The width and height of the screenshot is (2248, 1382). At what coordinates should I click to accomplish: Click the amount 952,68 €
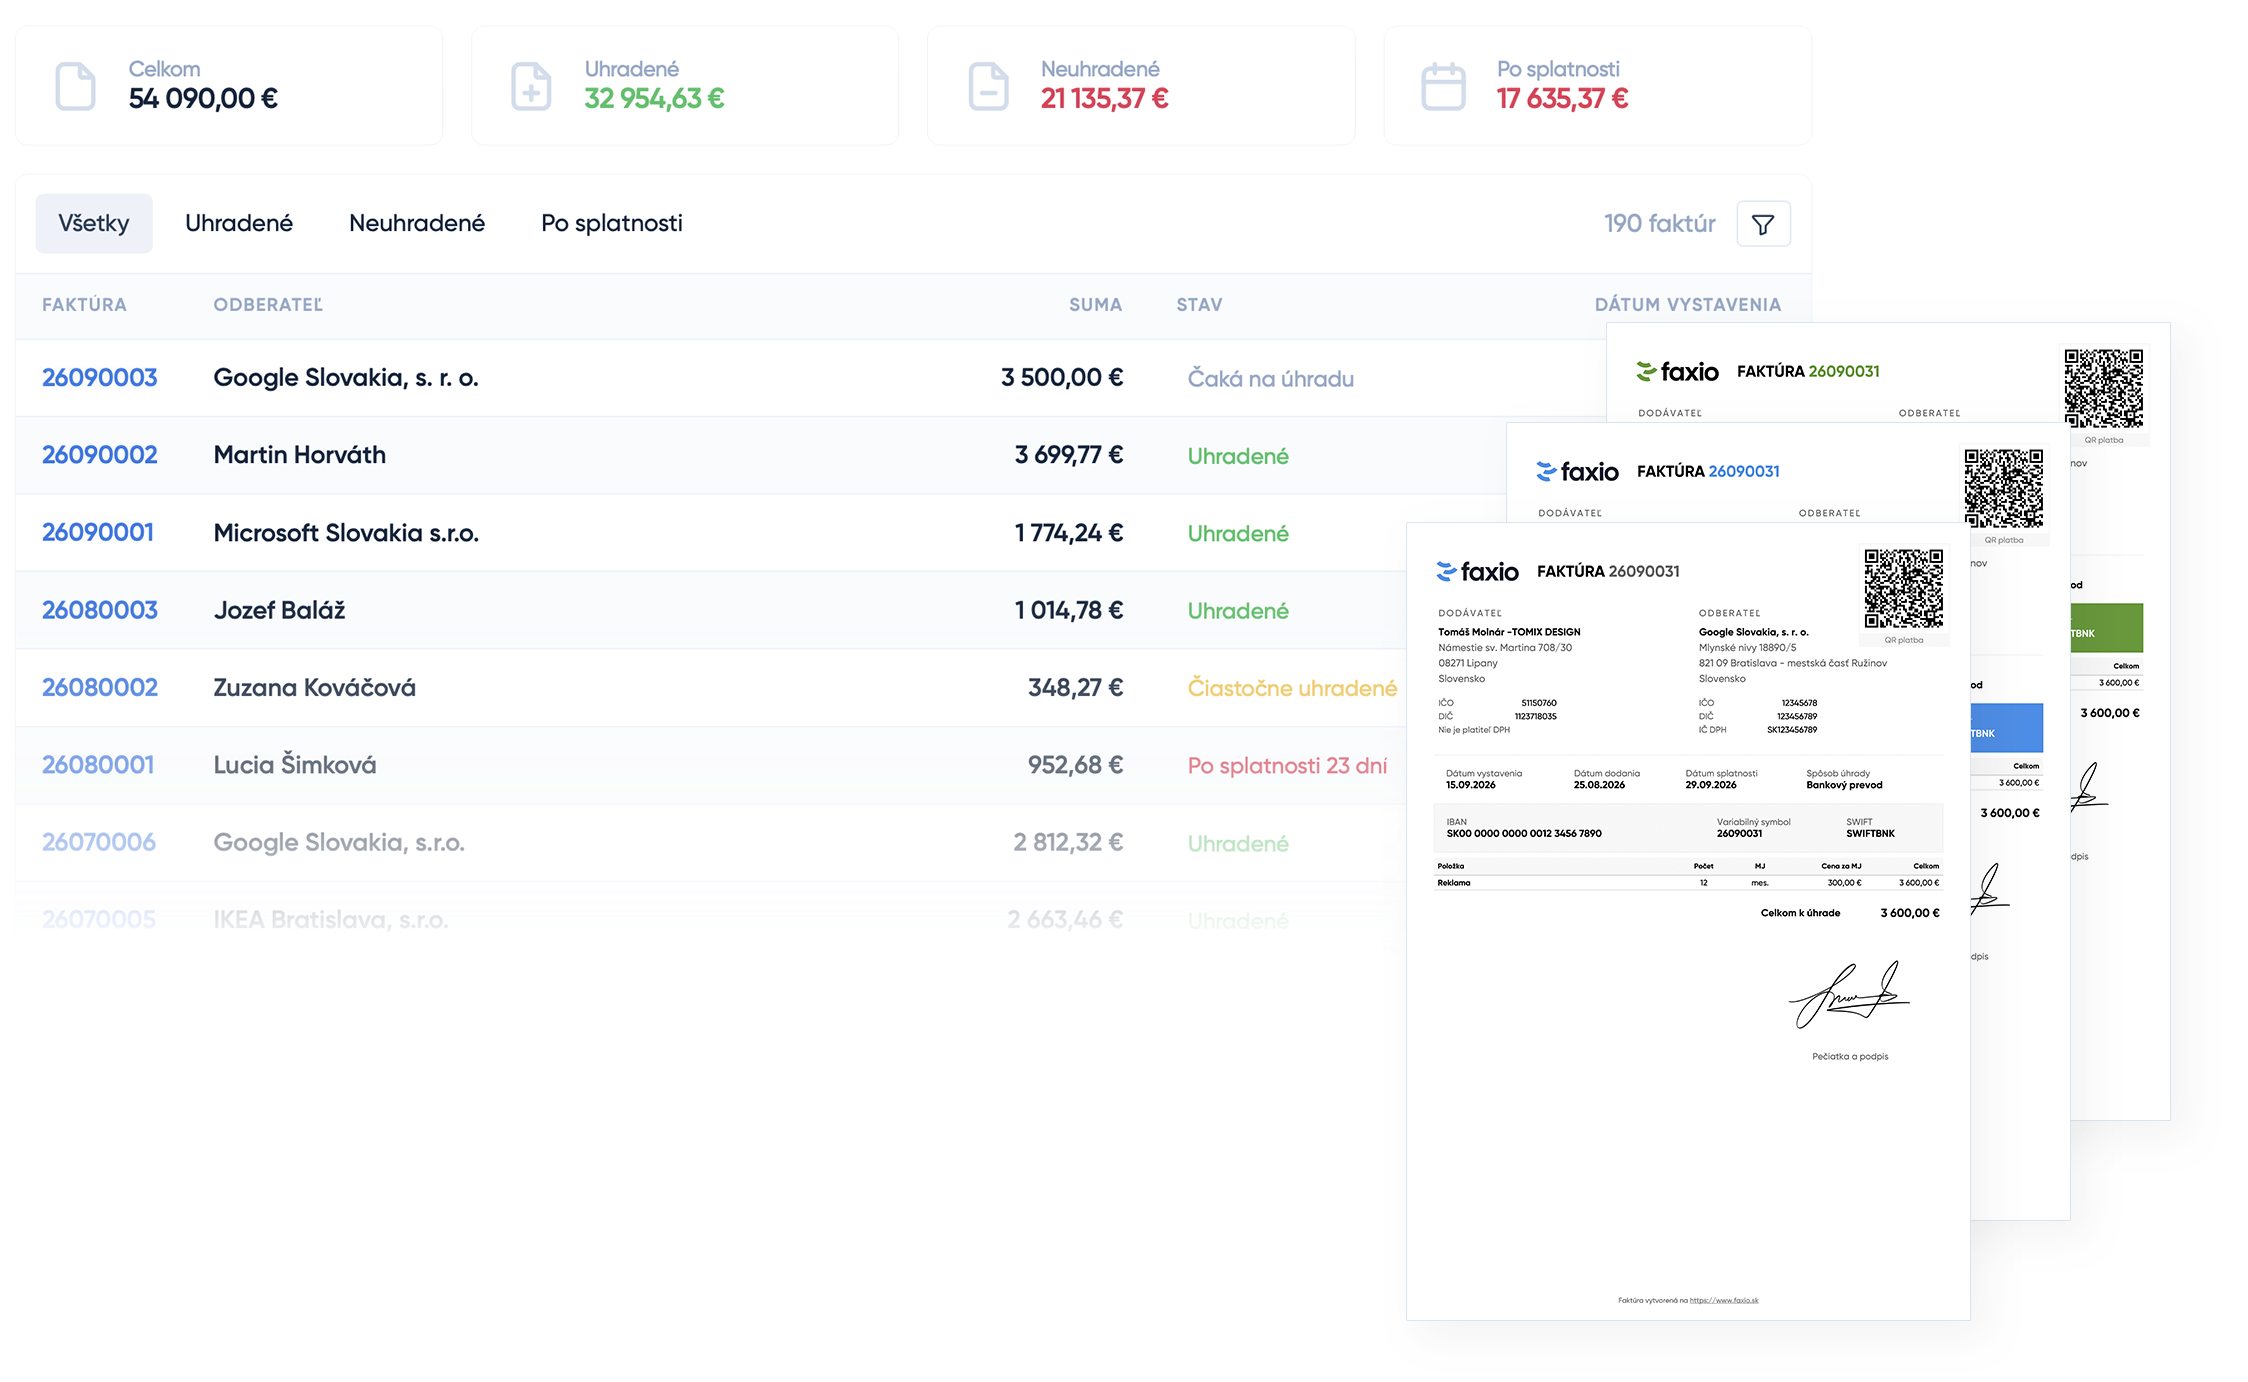click(x=1076, y=765)
